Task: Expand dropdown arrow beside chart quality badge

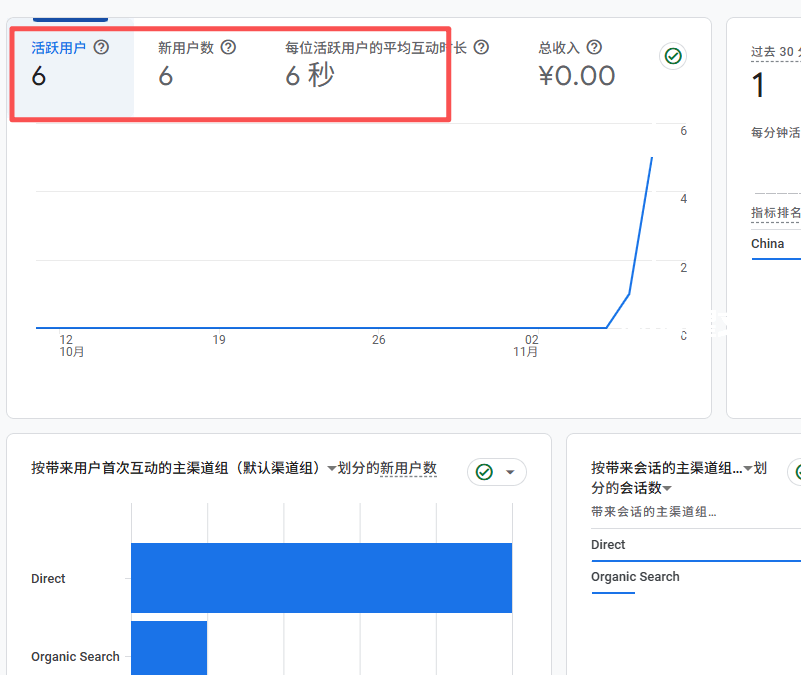Action: click(x=510, y=472)
